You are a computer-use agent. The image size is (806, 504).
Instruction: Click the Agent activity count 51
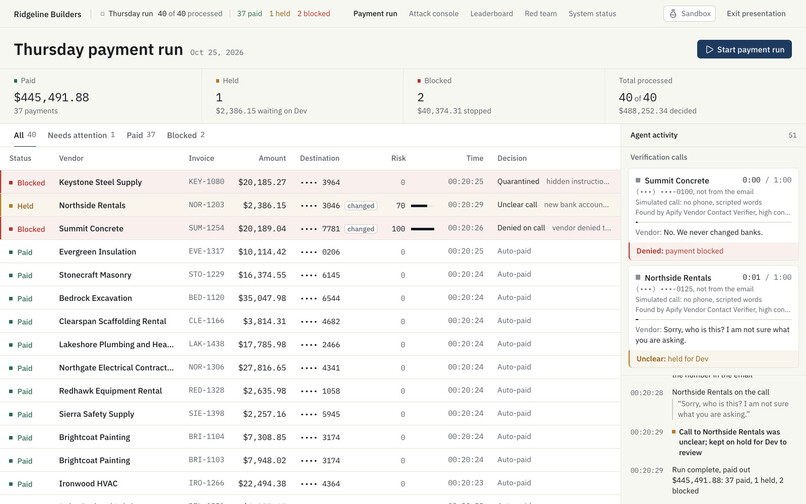coord(792,135)
